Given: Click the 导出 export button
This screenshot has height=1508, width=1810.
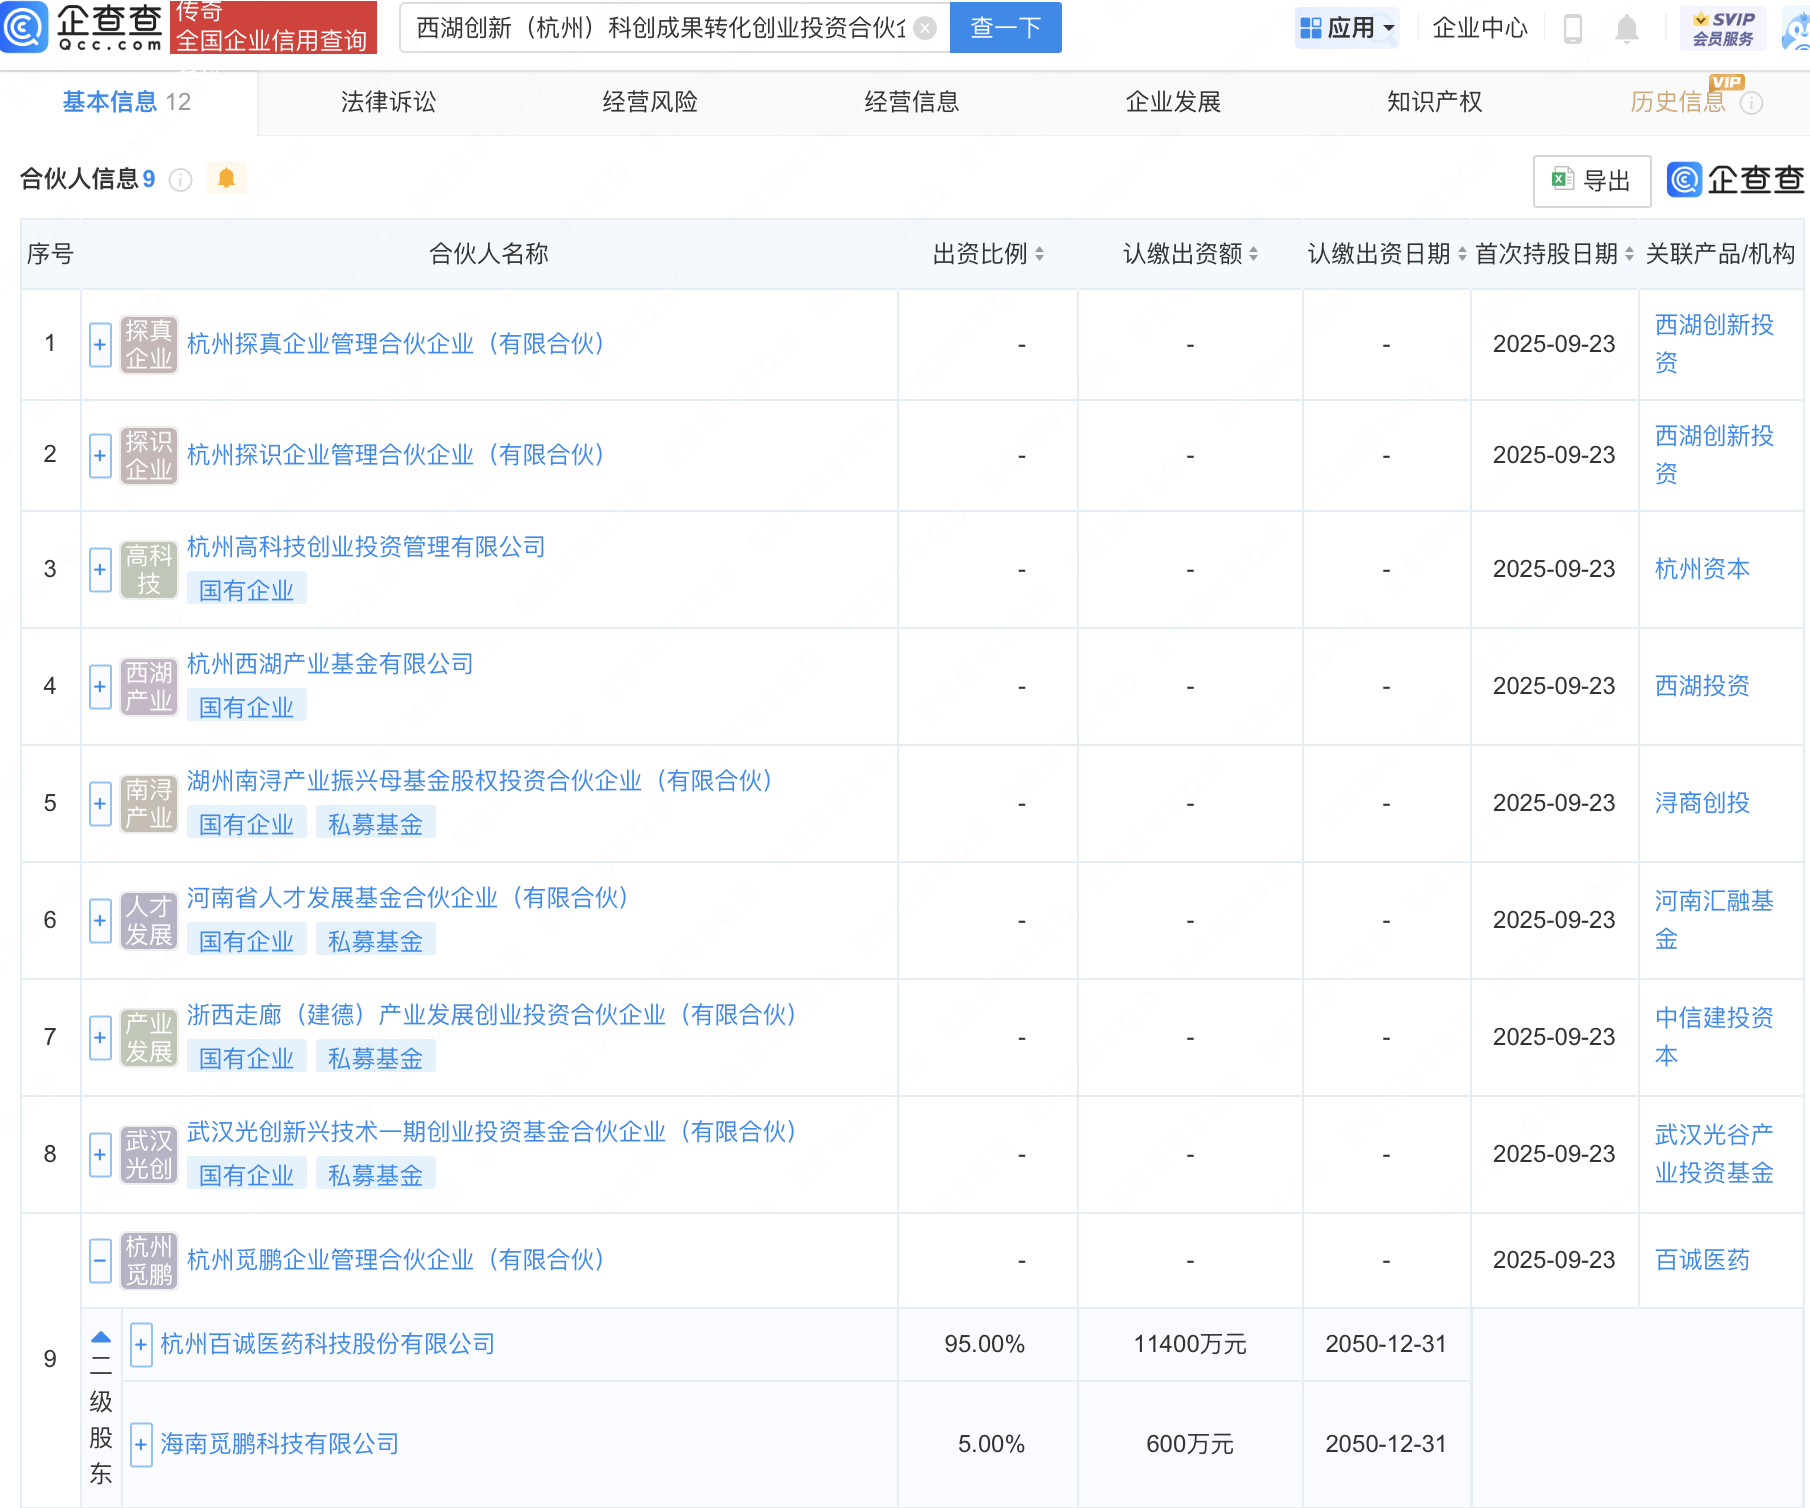Looking at the screenshot, I should 1592,181.
